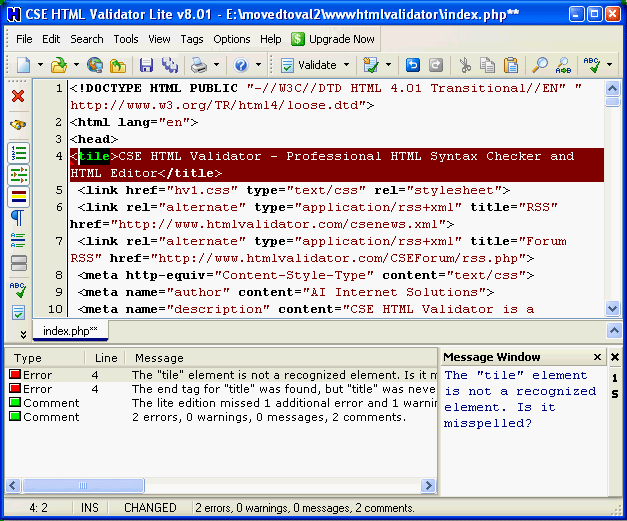Select the "tile" element not recognized error row
Viewport: 627px width, 521px height.
click(222, 375)
